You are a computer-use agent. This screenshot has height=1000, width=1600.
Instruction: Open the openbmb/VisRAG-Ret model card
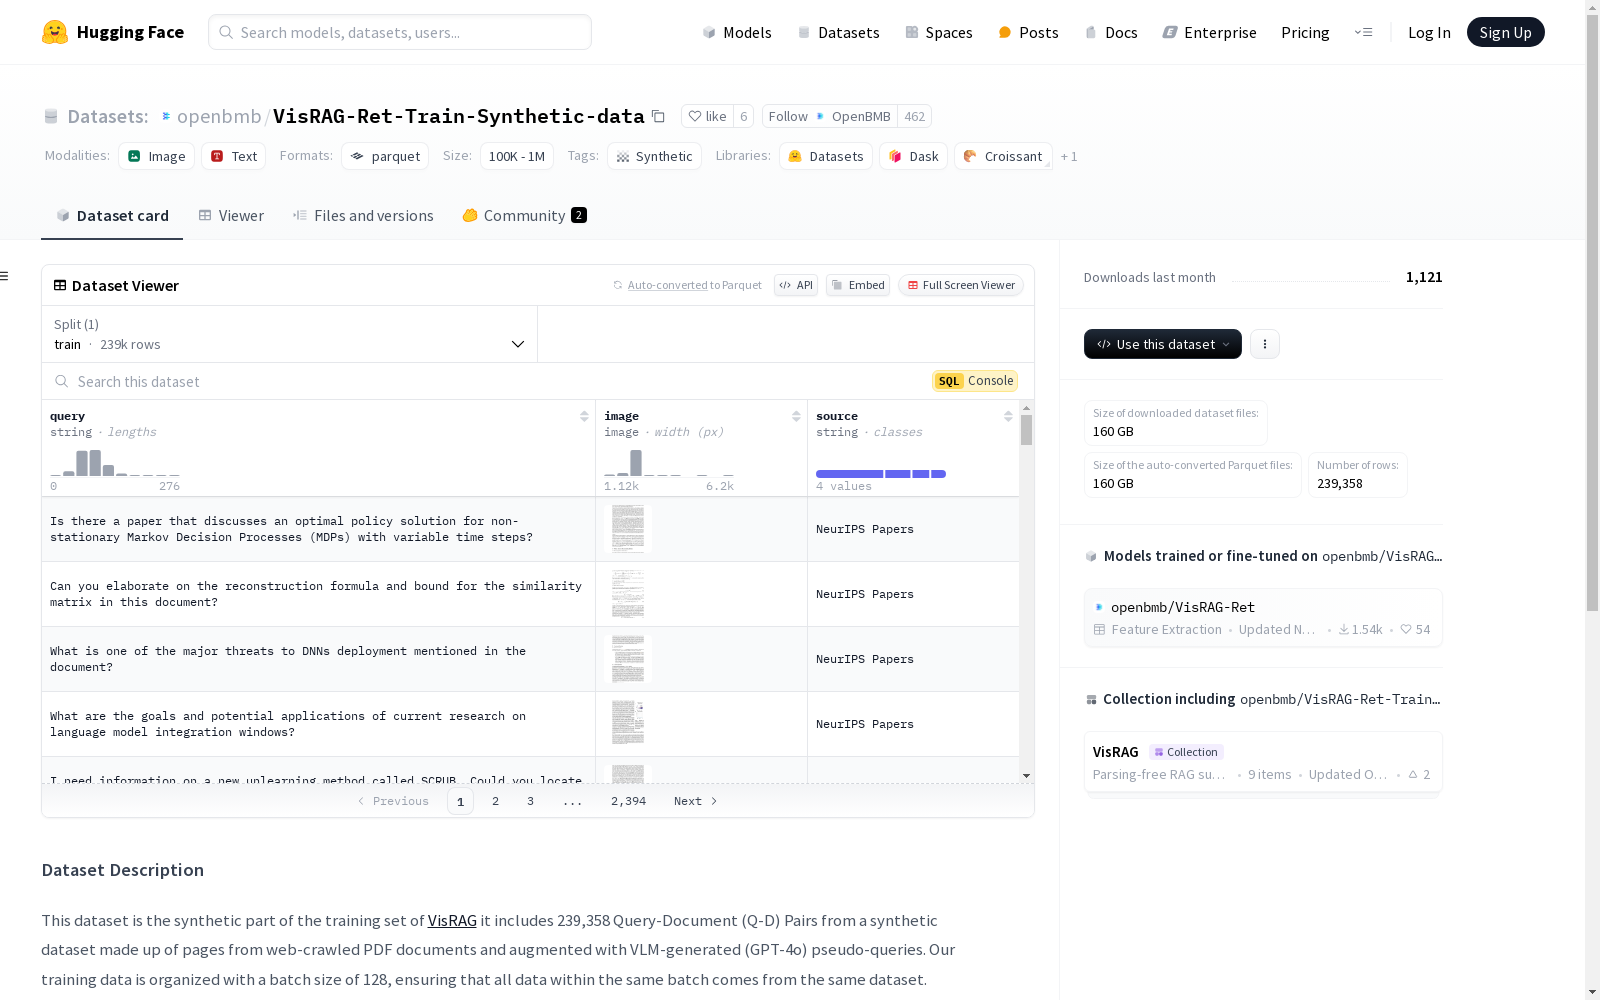coord(1263,618)
